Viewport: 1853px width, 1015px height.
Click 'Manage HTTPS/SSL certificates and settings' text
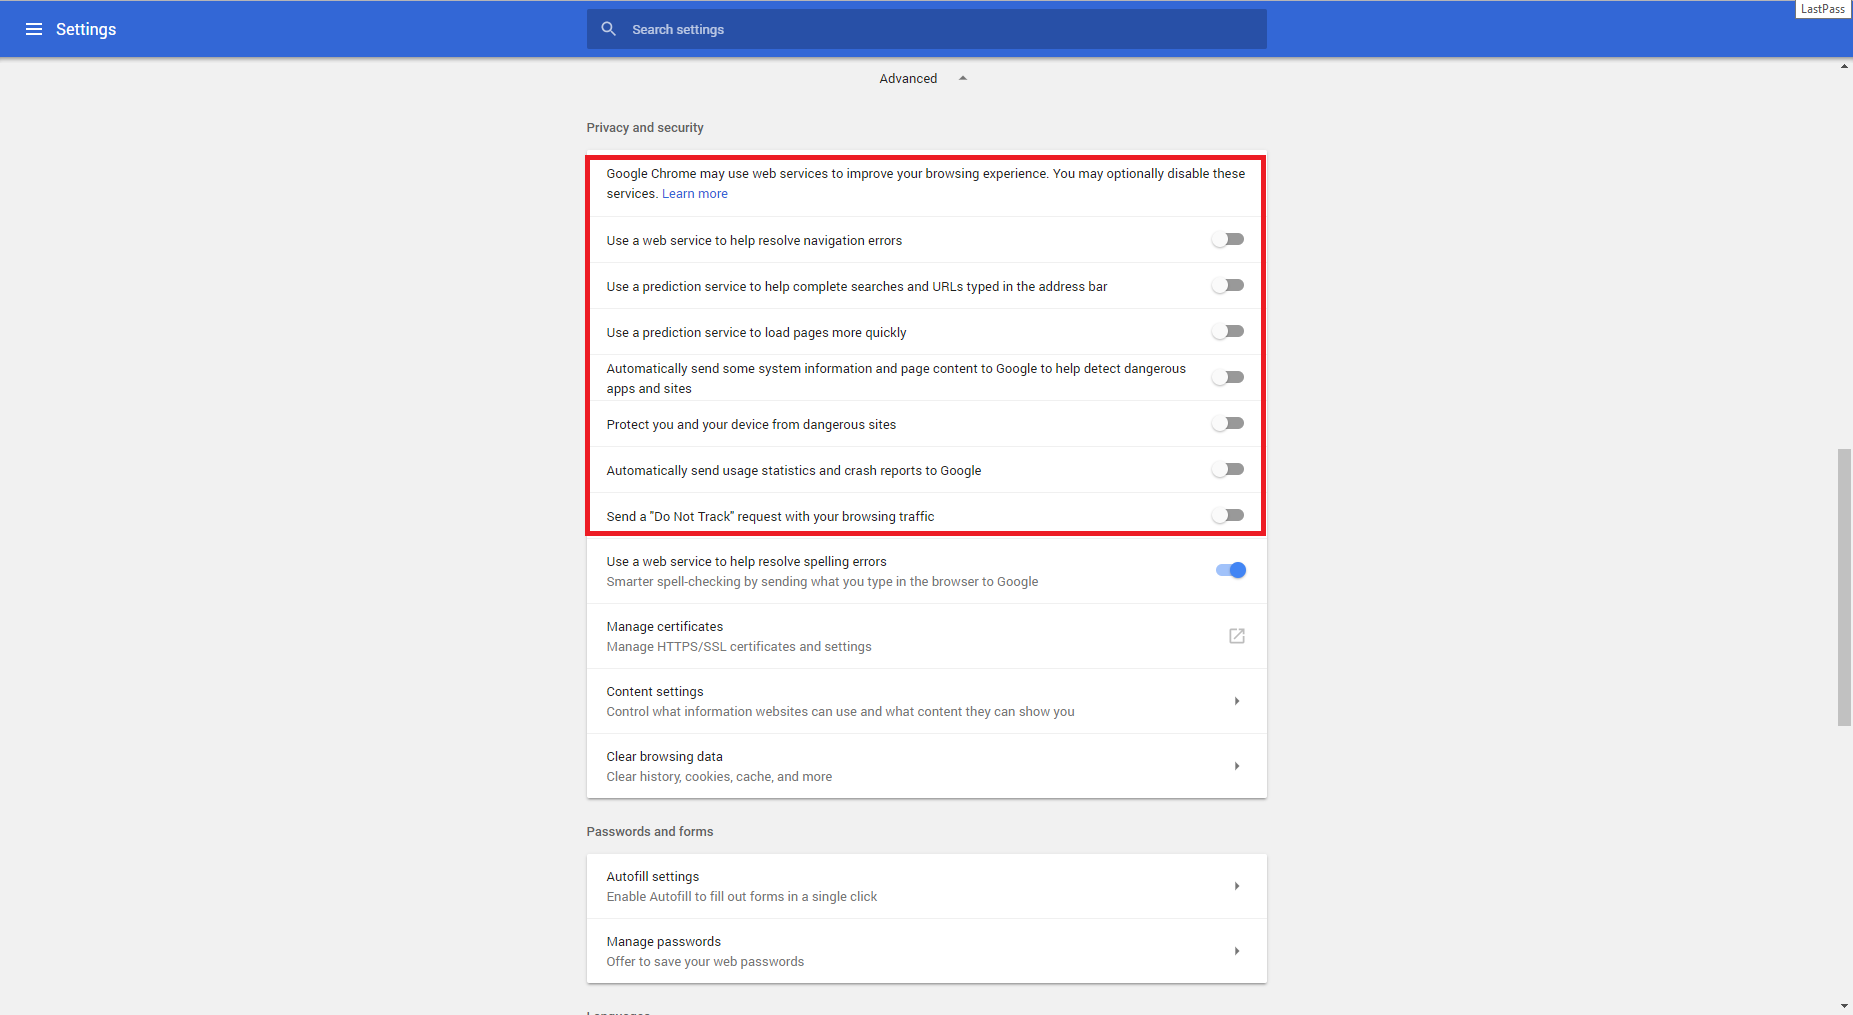739,647
